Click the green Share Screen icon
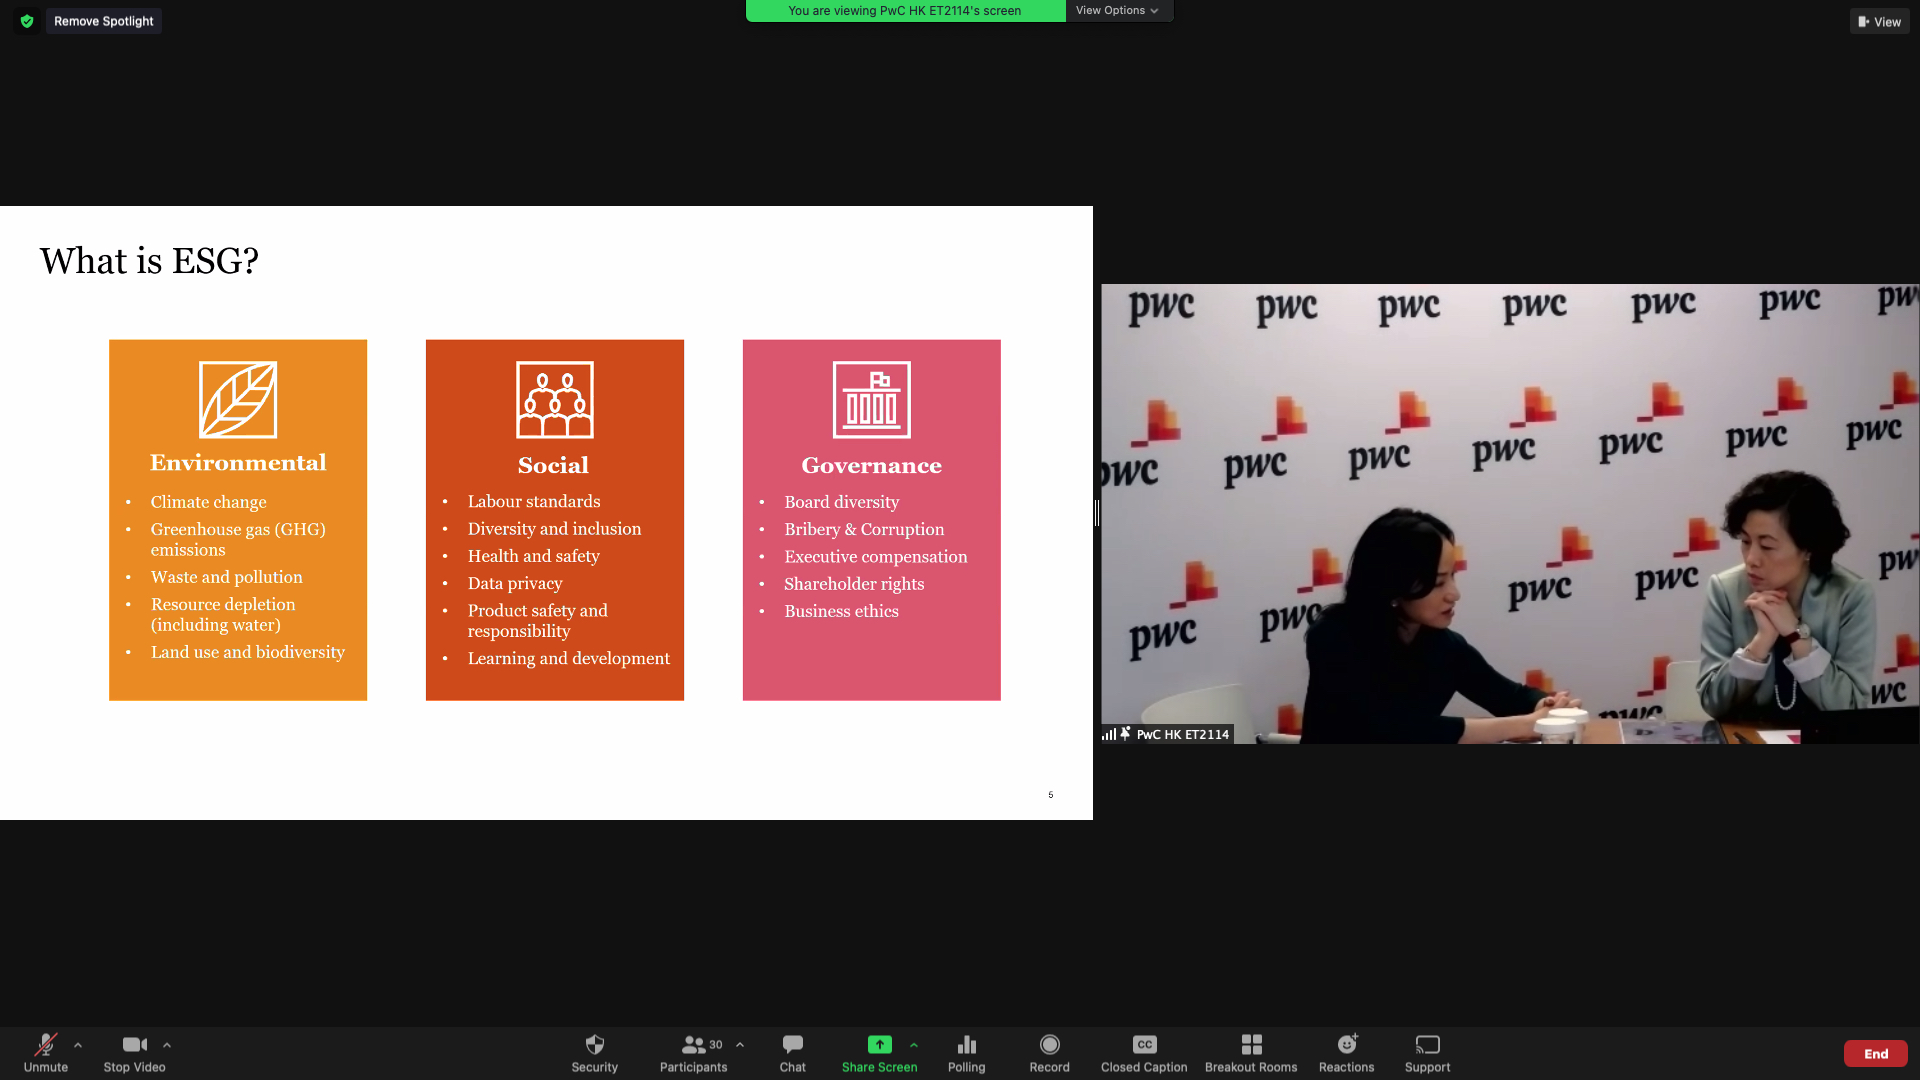This screenshot has height=1080, width=1920. [x=879, y=1045]
